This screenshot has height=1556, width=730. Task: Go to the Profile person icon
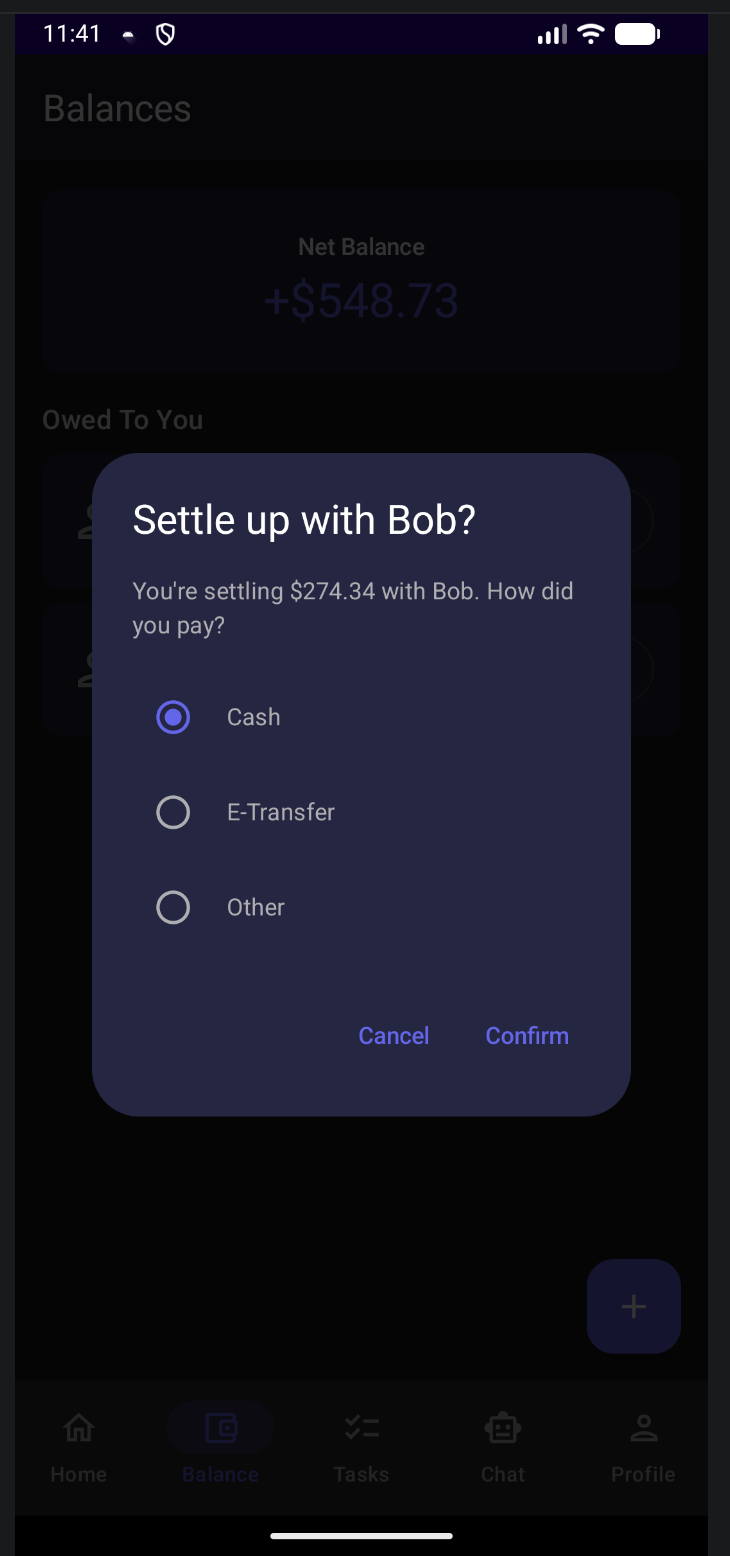pyautogui.click(x=643, y=1428)
